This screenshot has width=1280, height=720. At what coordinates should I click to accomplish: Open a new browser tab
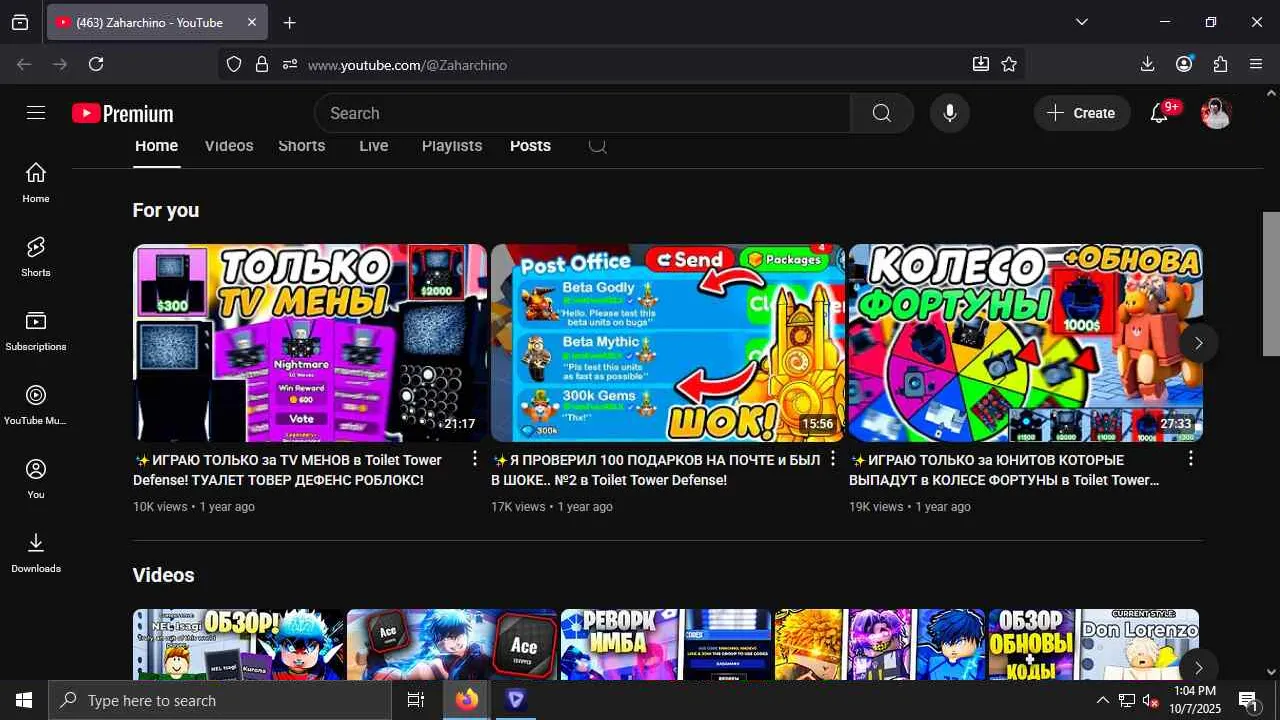click(x=289, y=22)
